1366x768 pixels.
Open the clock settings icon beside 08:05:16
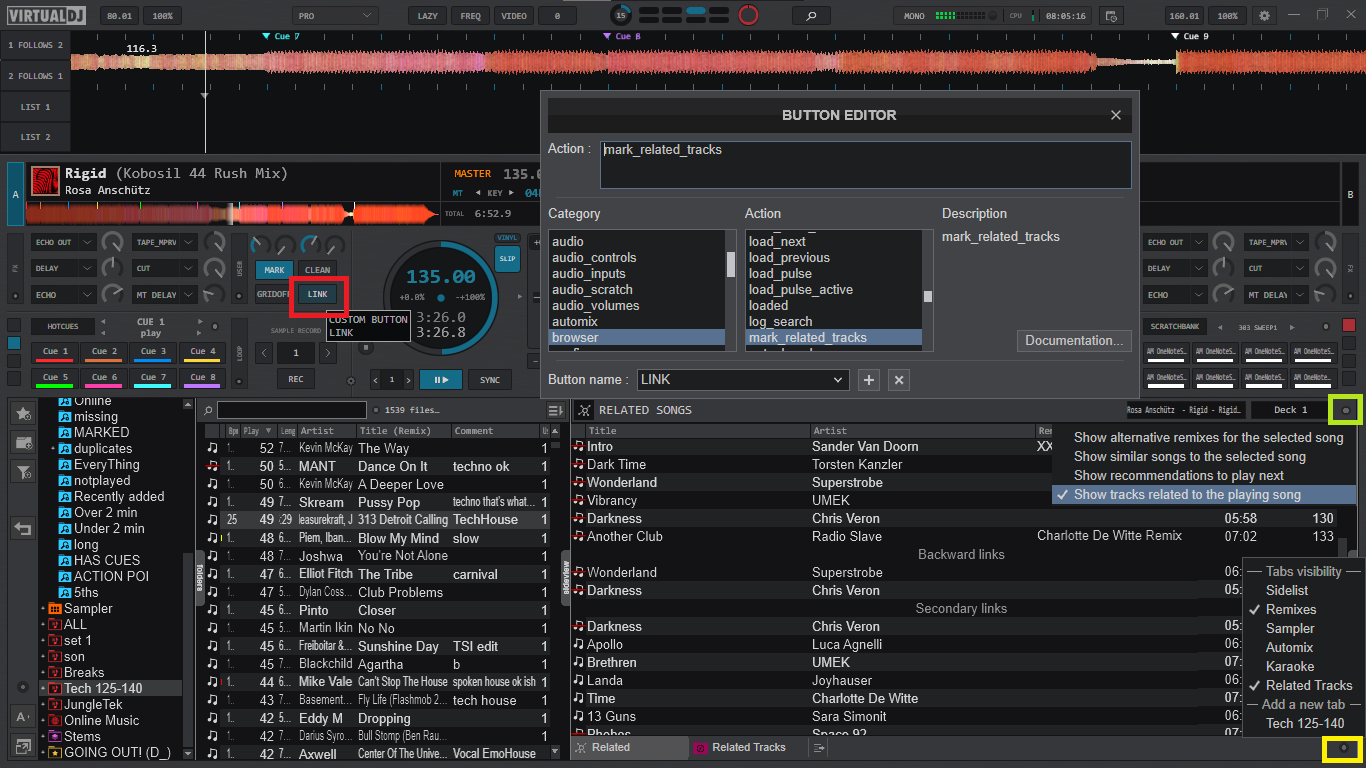1109,16
